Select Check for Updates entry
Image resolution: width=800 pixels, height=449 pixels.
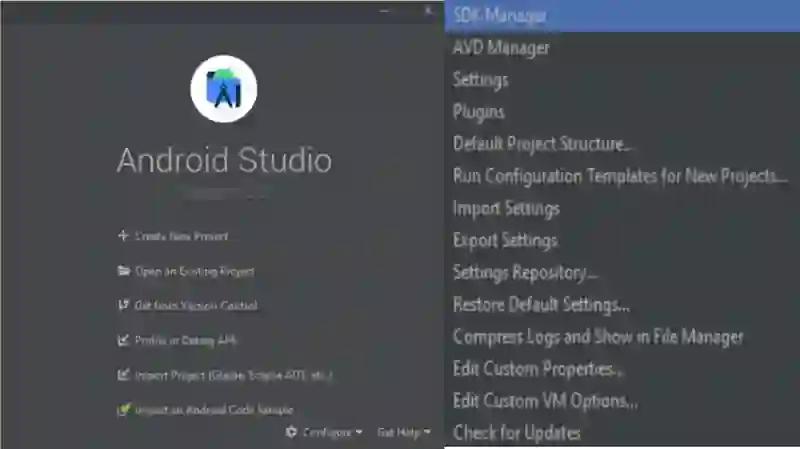click(622, 433)
